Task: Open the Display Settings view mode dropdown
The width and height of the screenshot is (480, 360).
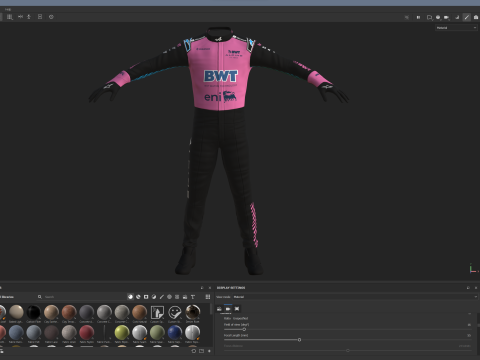Action: [x=355, y=297]
